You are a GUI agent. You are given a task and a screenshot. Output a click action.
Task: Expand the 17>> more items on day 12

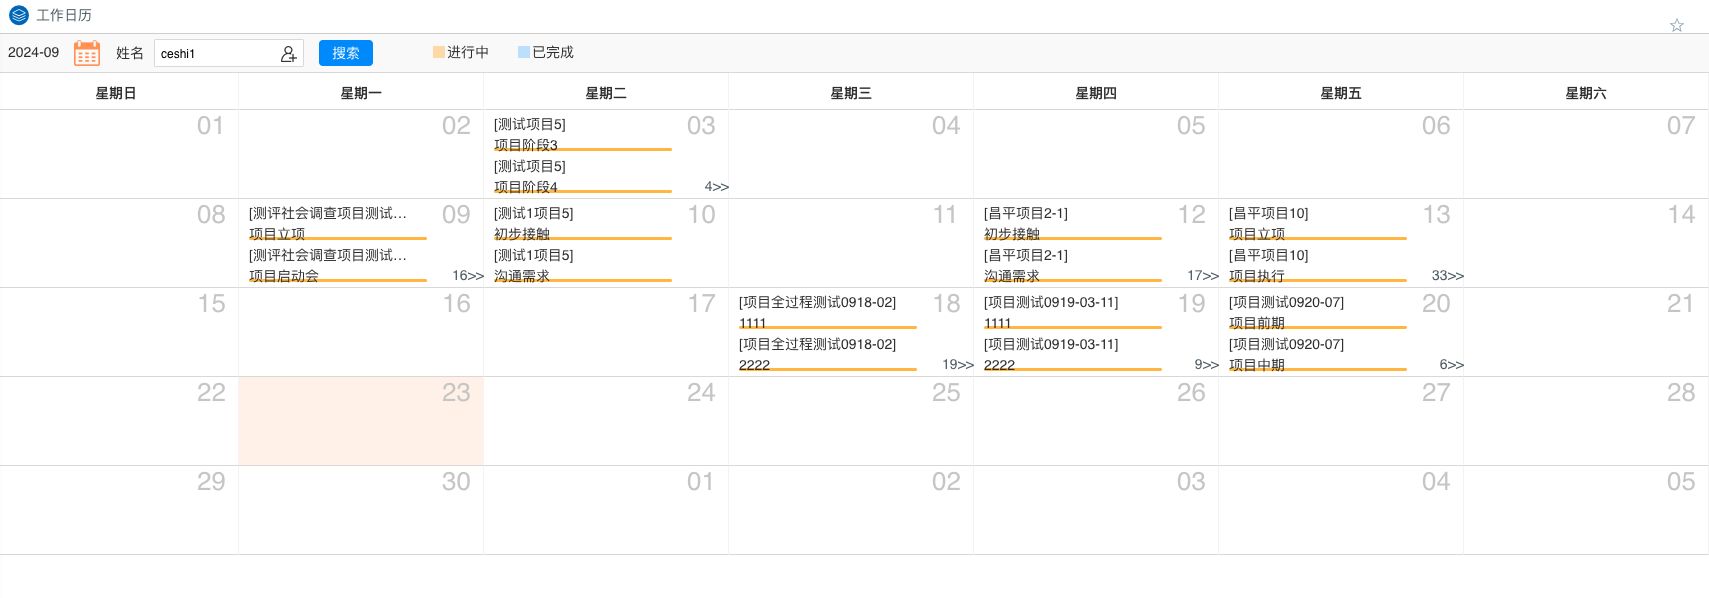pyautogui.click(x=1202, y=276)
